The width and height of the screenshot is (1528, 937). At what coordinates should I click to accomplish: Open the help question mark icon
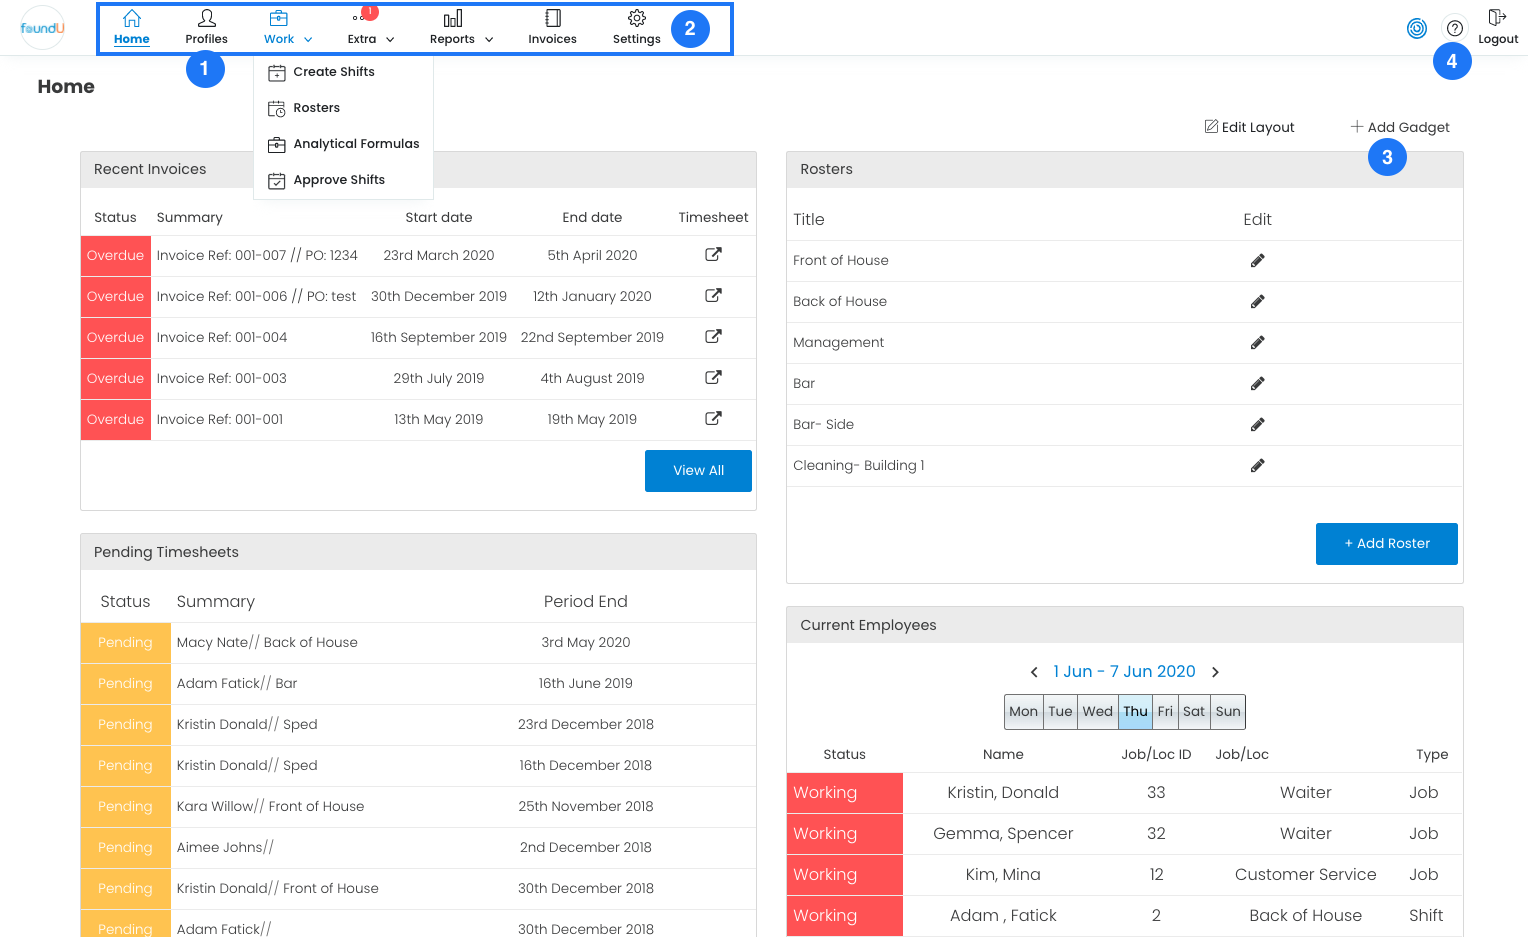tap(1455, 28)
